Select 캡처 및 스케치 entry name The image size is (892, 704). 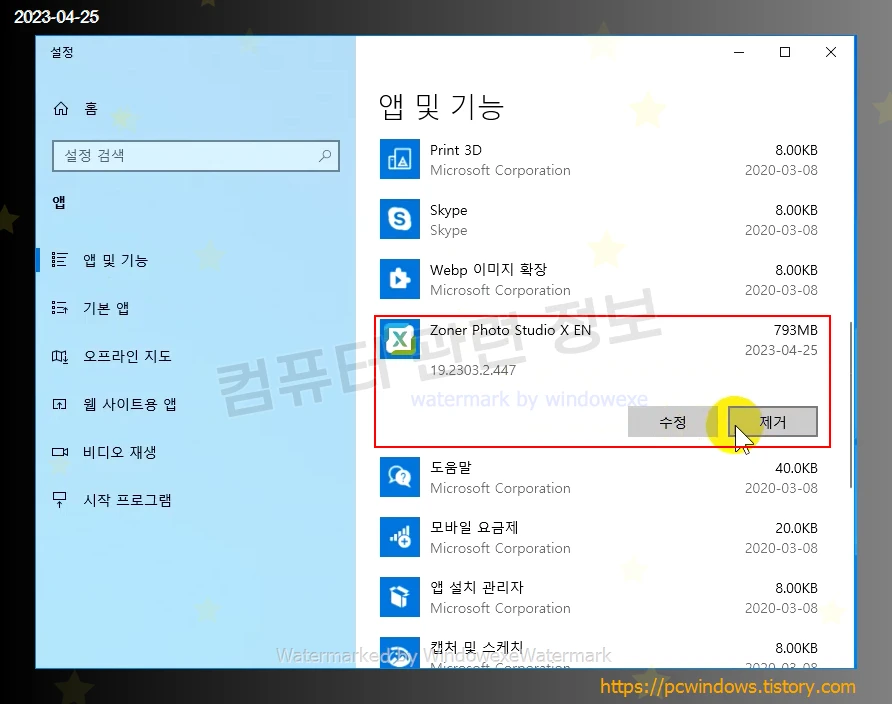[x=477, y=647]
